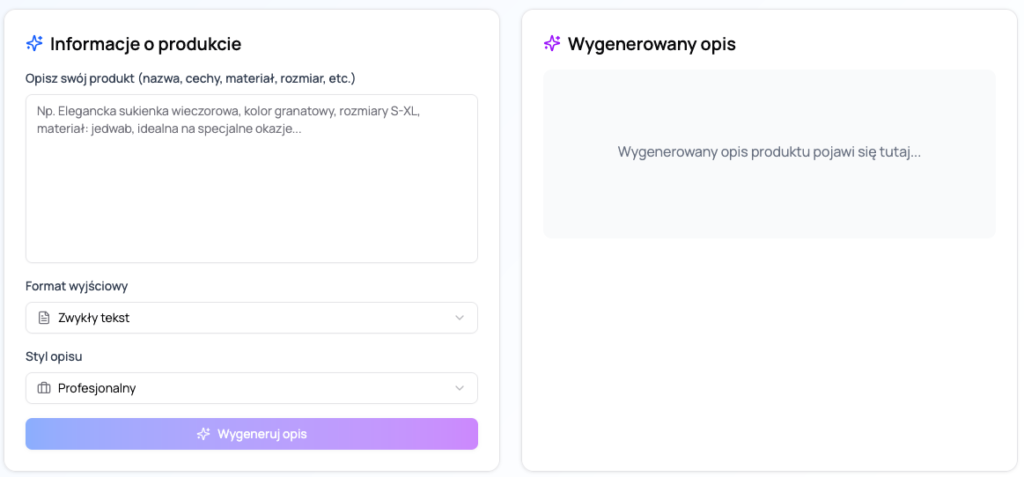
Task: Click the document icon in Format wyjściowy field
Action: tap(43, 318)
